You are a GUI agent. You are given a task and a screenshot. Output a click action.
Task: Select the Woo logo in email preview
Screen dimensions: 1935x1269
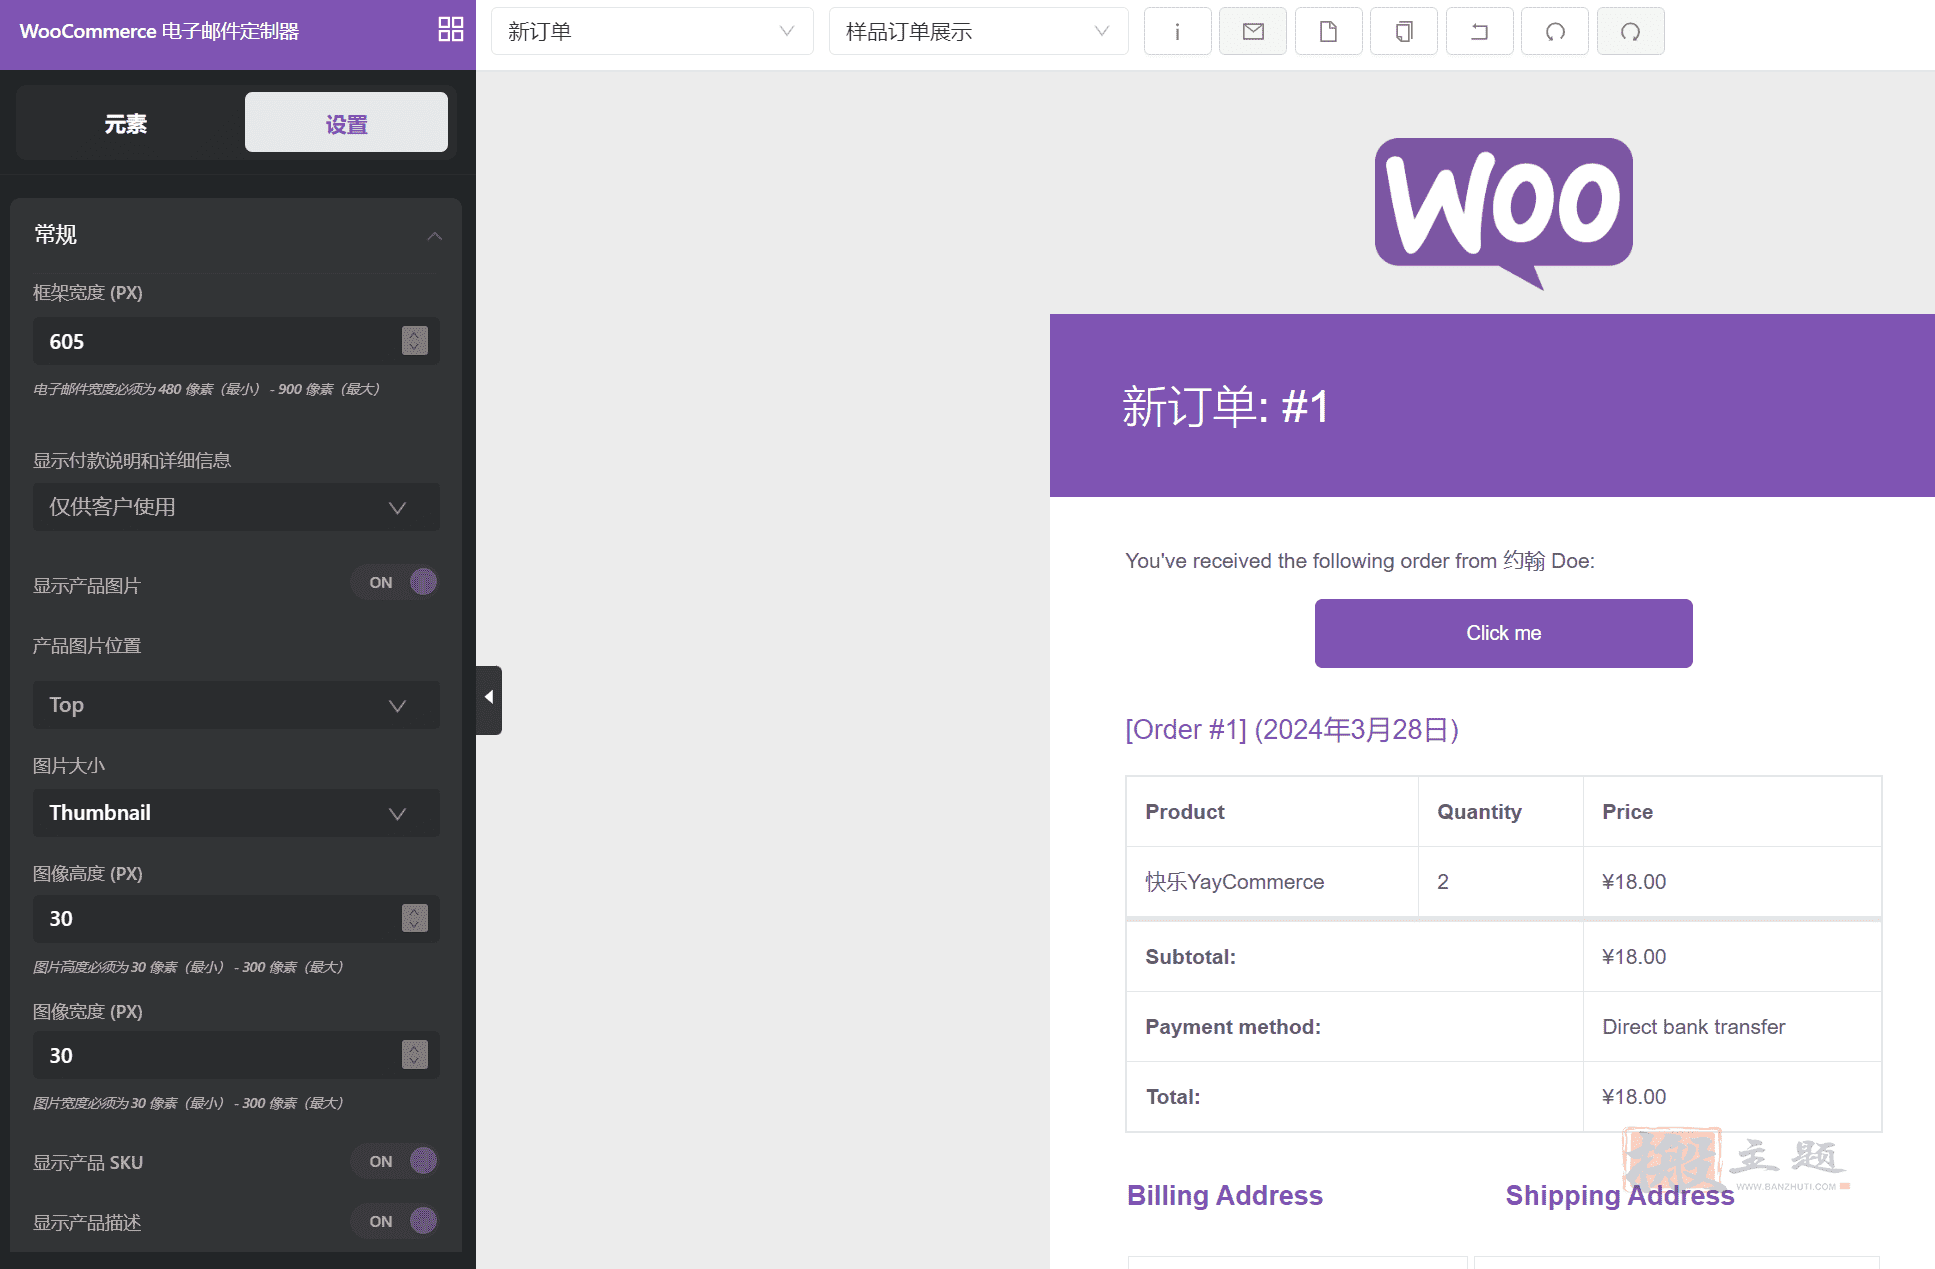tap(1503, 213)
